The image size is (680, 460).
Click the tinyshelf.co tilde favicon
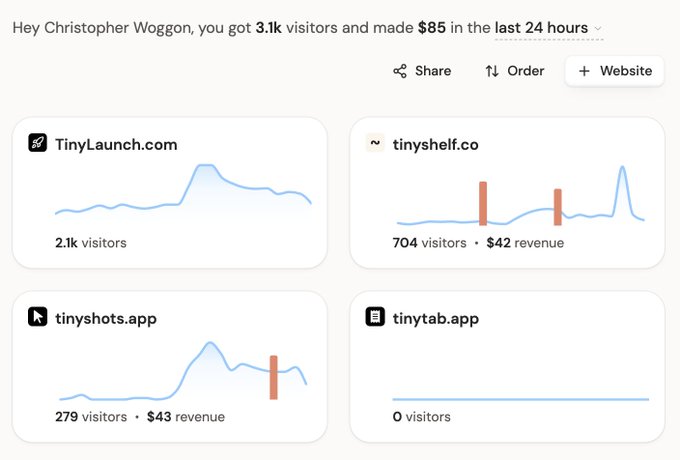[375, 143]
